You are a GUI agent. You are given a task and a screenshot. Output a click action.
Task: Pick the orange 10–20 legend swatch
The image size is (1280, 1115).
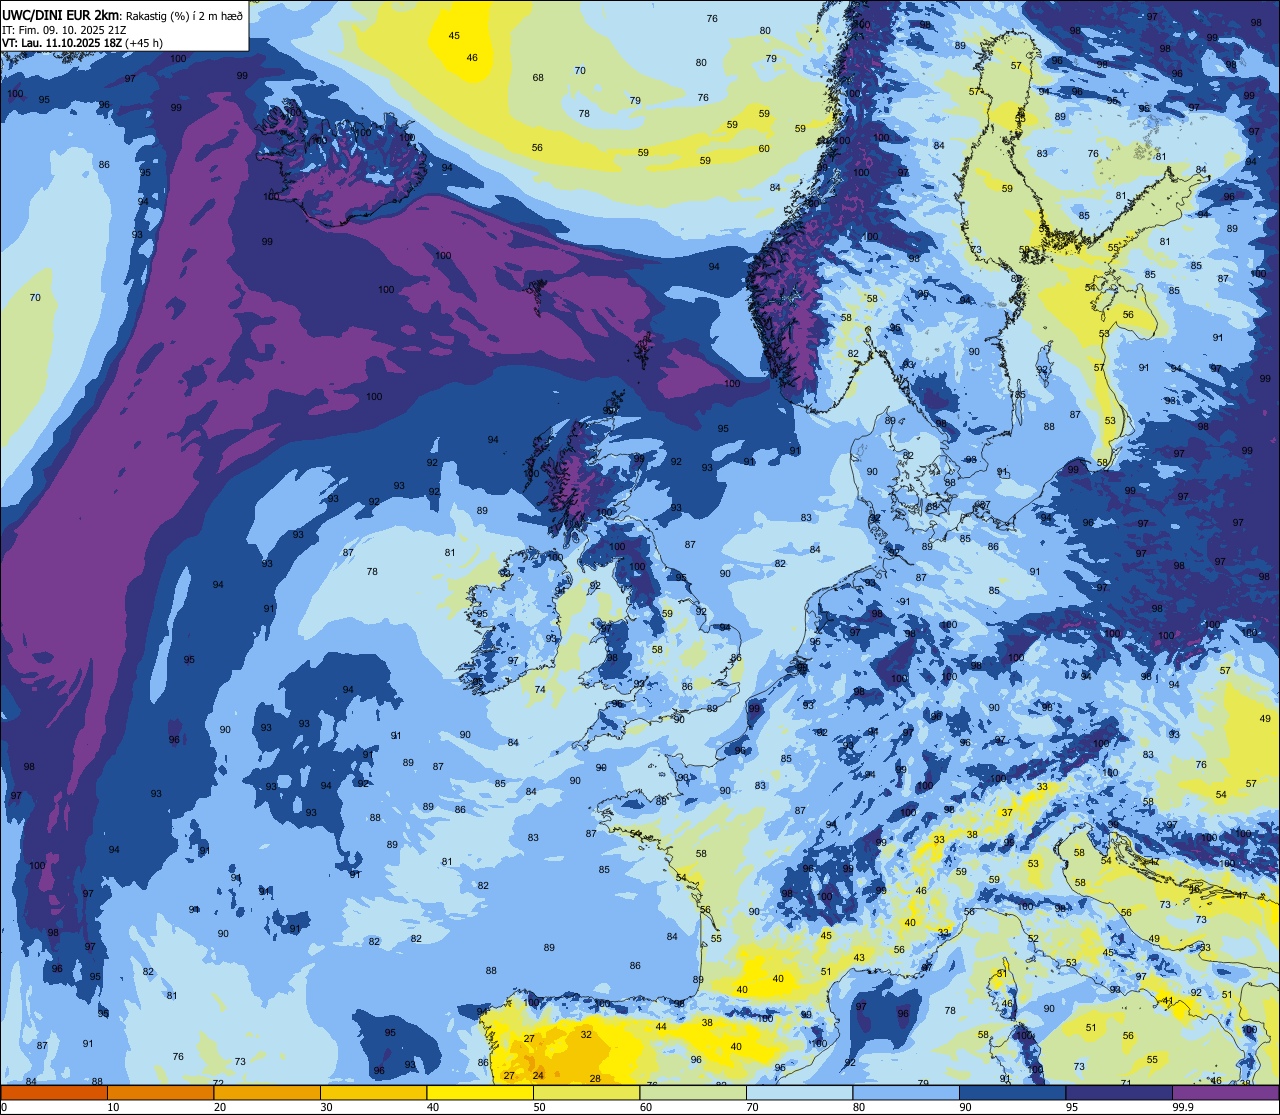[x=160, y=1092]
